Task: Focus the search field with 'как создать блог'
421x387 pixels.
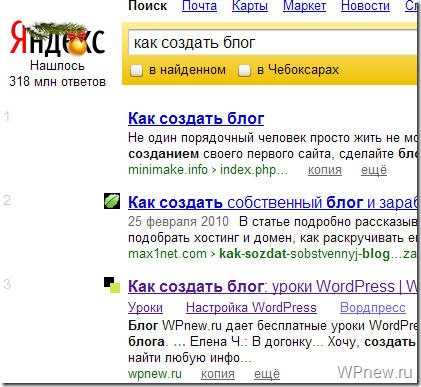Action: [273, 43]
